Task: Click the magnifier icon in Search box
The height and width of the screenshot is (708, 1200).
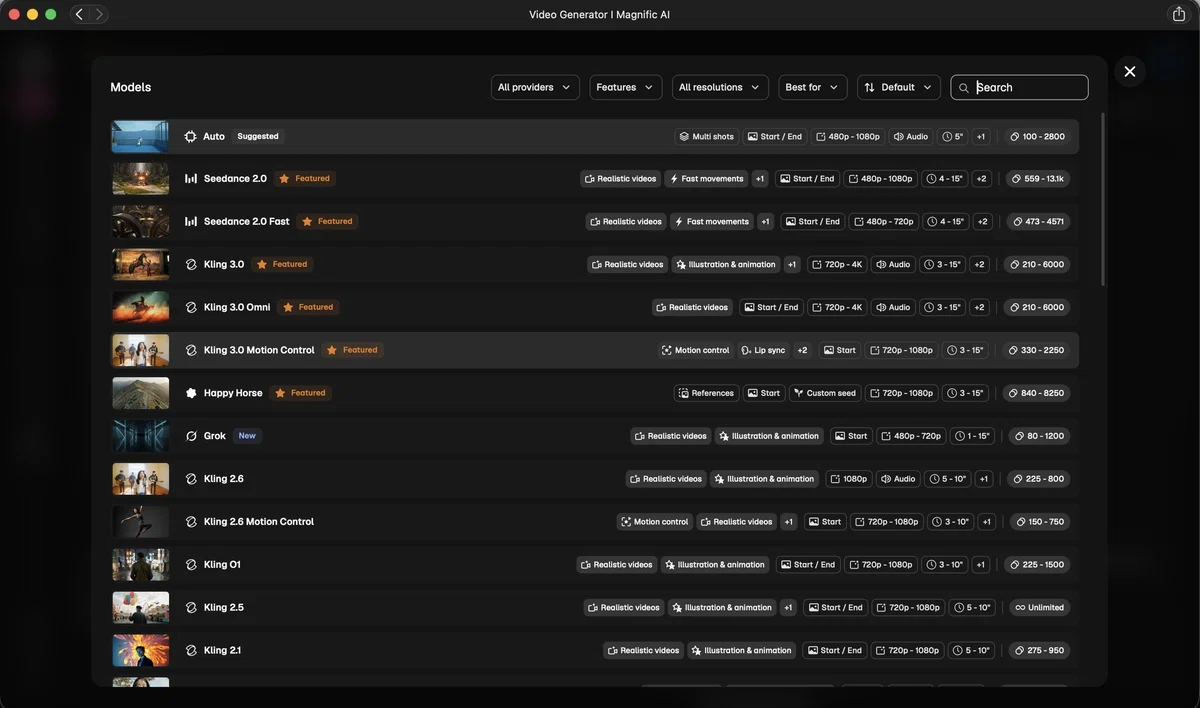Action: (x=964, y=88)
